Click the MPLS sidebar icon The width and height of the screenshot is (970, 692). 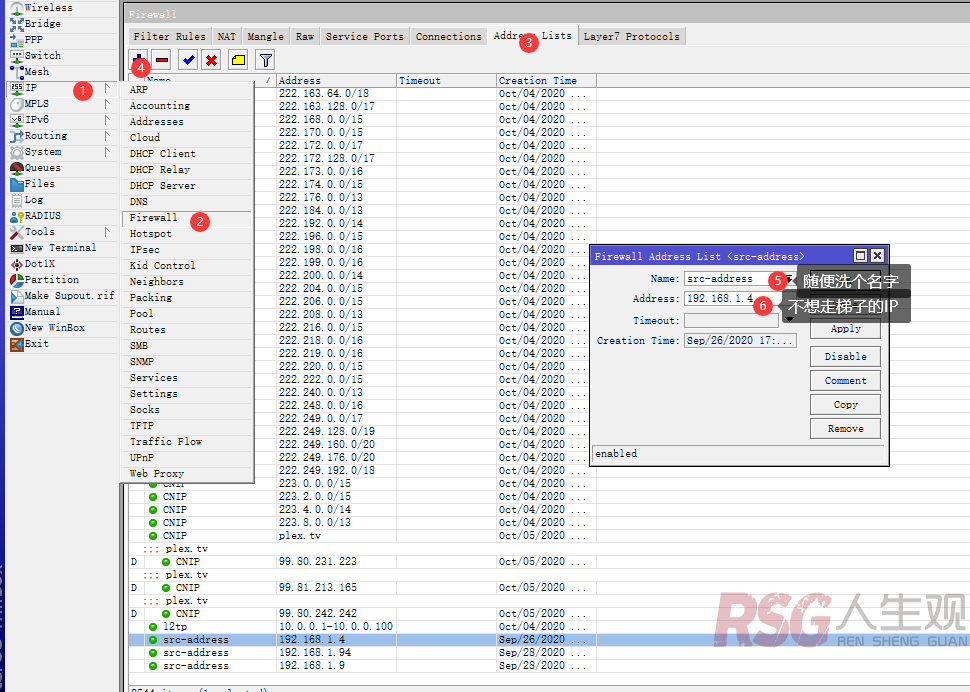(17, 104)
